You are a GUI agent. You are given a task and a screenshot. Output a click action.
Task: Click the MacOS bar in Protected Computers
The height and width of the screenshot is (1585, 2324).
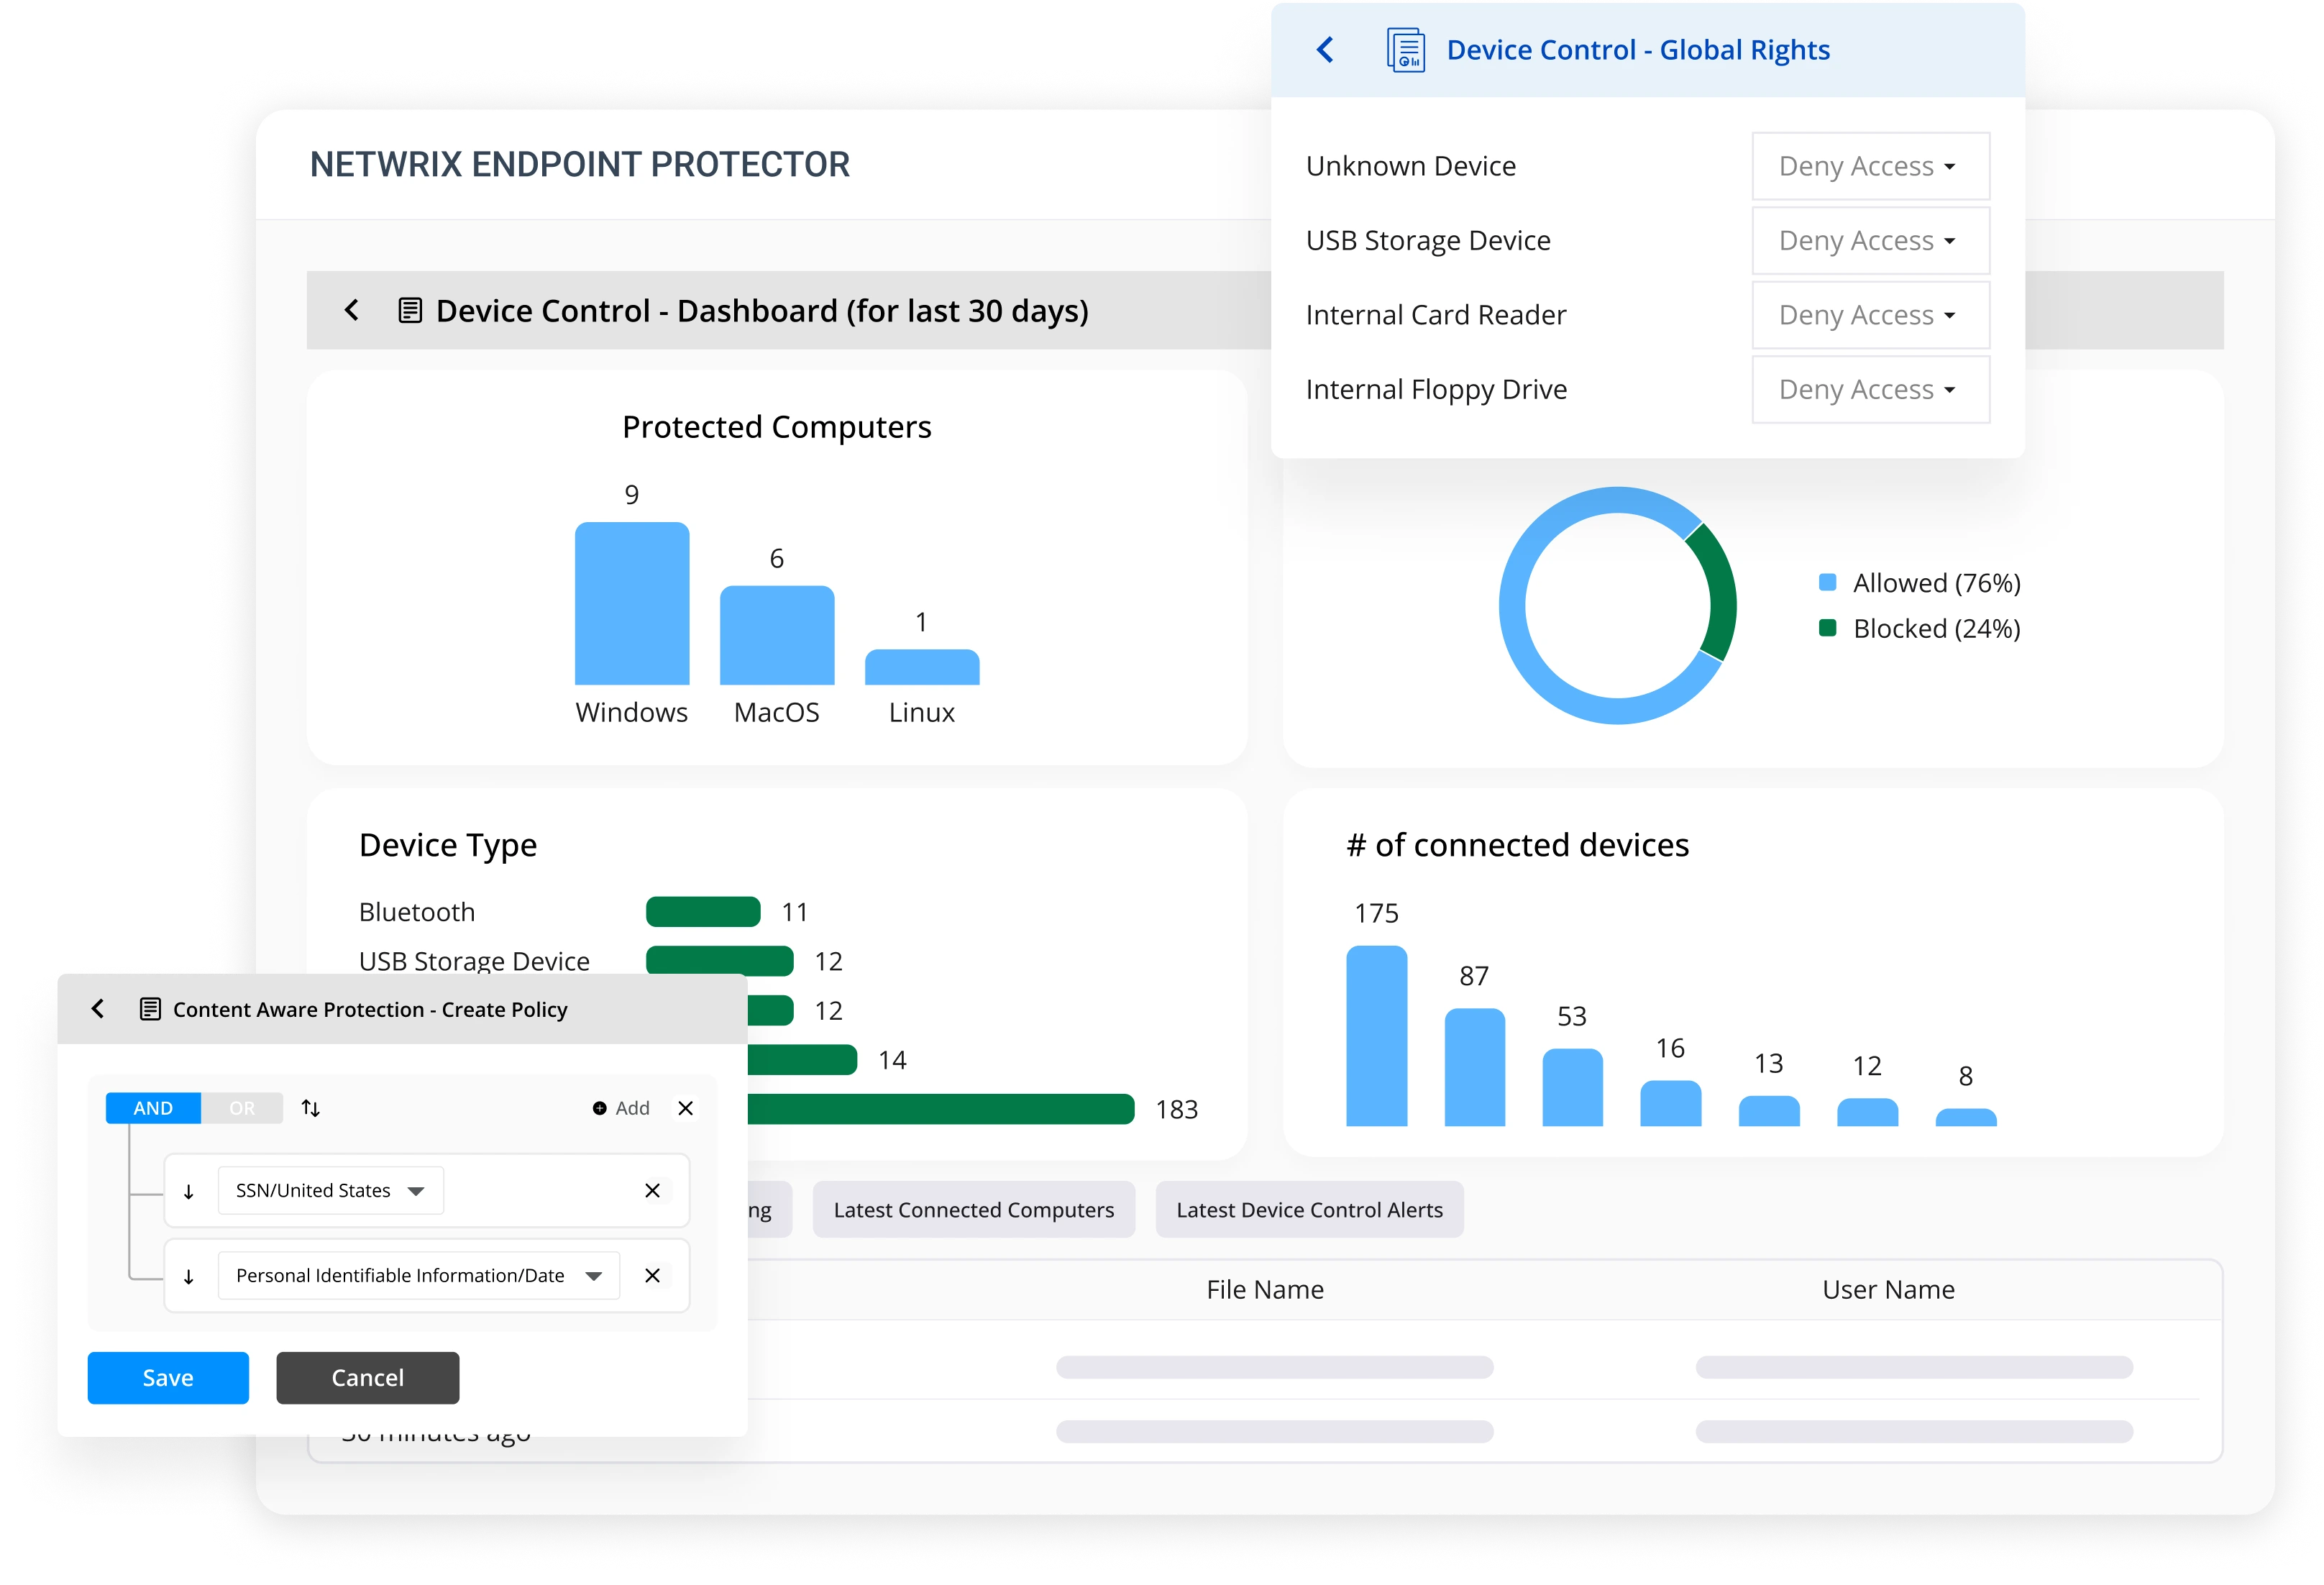tap(777, 635)
